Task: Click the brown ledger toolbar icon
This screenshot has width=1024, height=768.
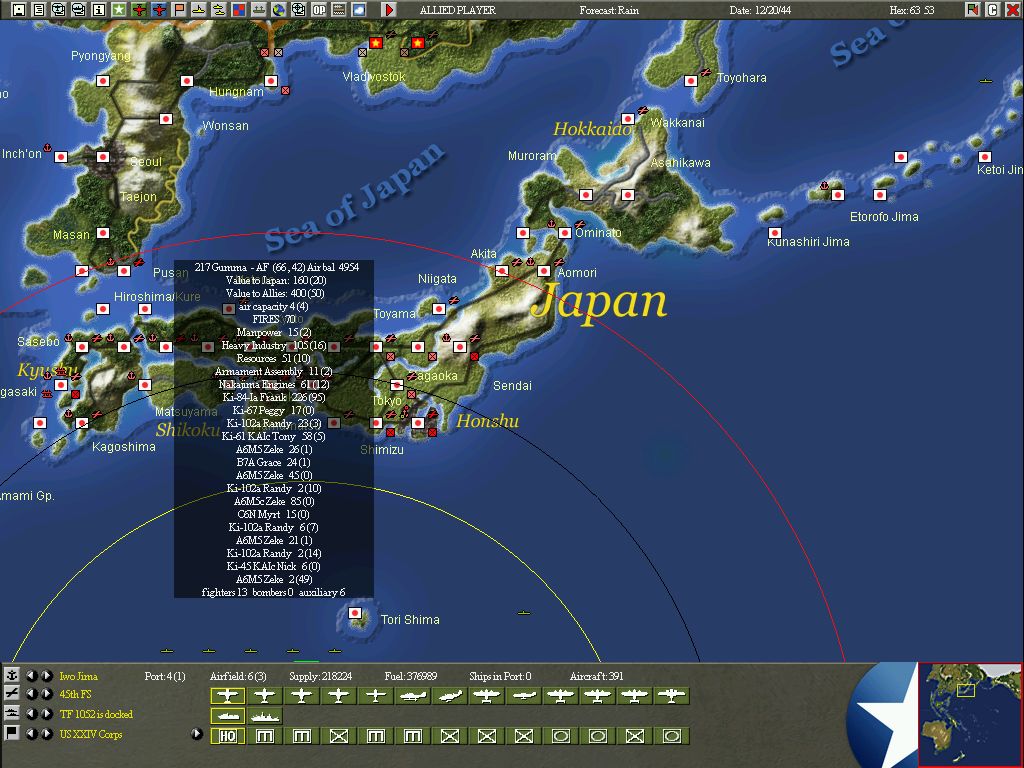Action: click(339, 10)
